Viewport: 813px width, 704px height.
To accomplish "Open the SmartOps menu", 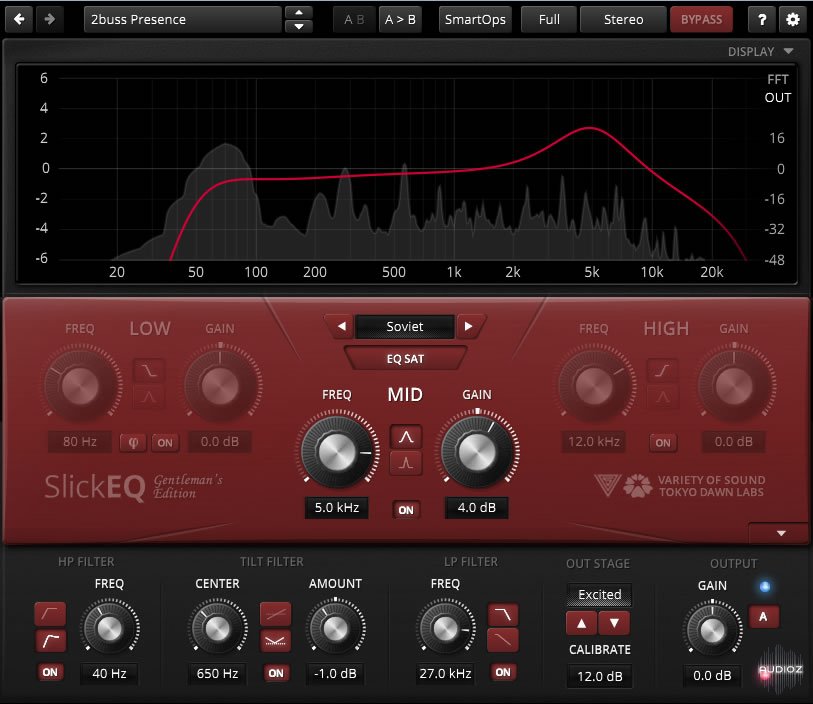I will coord(475,20).
